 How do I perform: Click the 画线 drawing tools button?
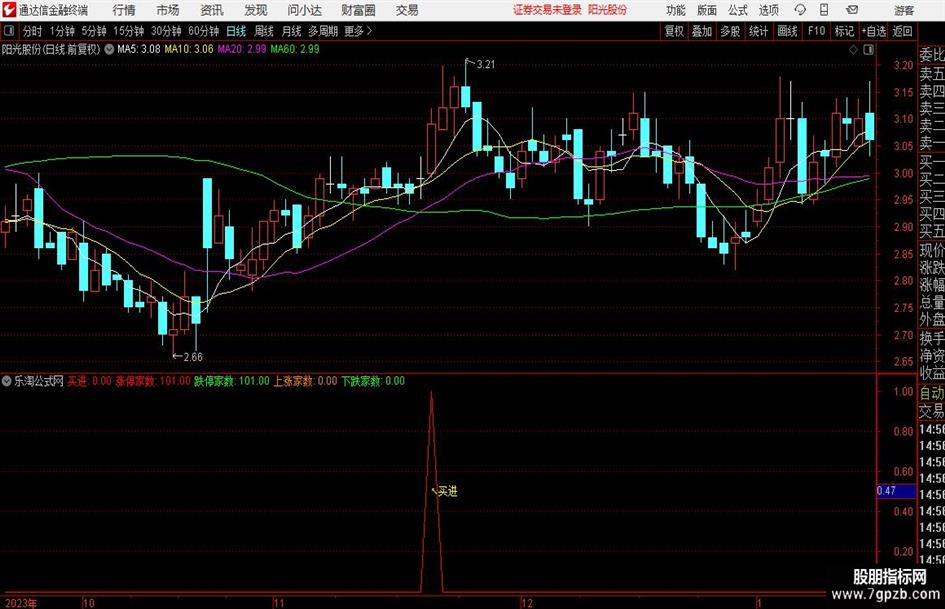(788, 31)
